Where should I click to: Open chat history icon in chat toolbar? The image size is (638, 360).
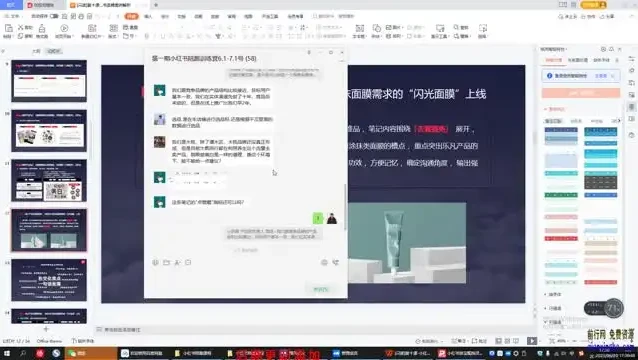[x=188, y=262]
